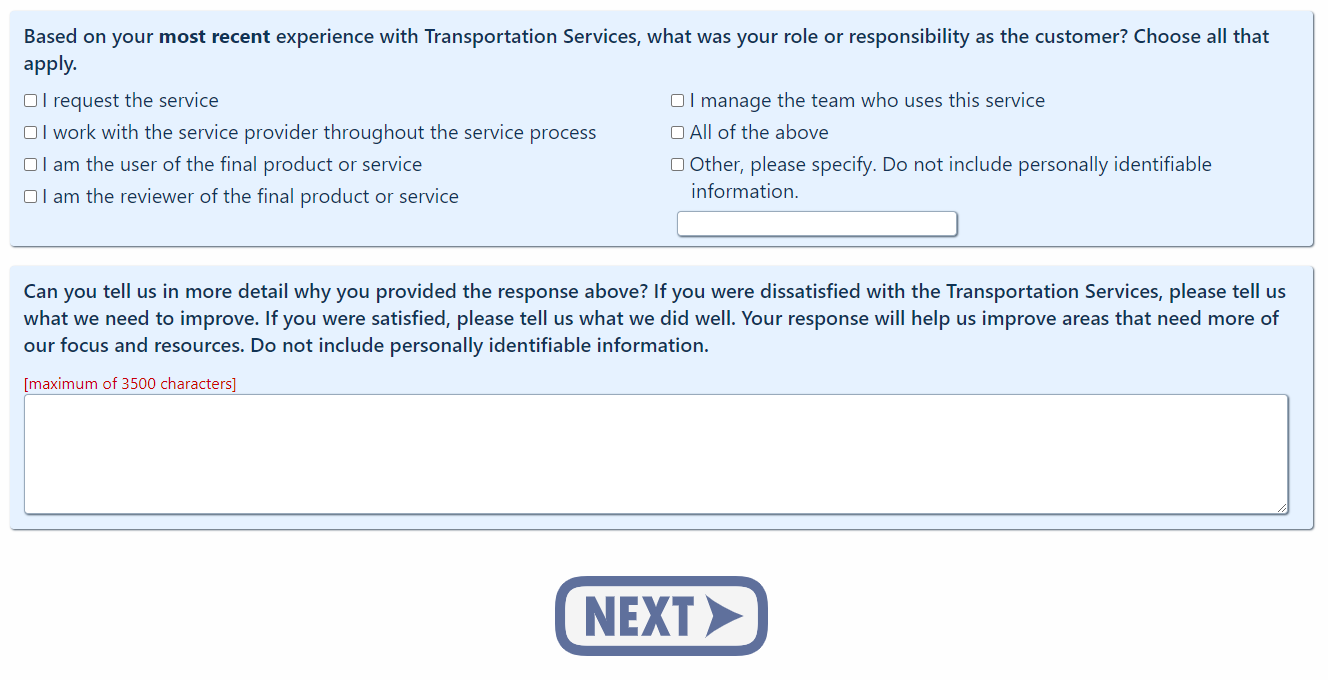The image size is (1328, 680).
Task: Click the text area resize handle
Action: point(1282,508)
